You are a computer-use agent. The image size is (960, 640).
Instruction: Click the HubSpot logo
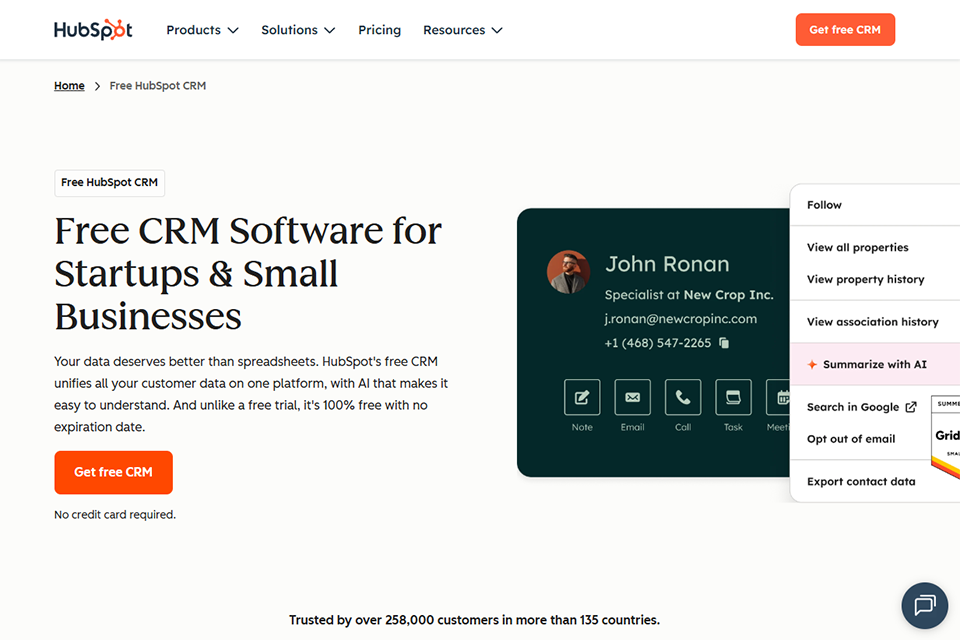point(93,29)
